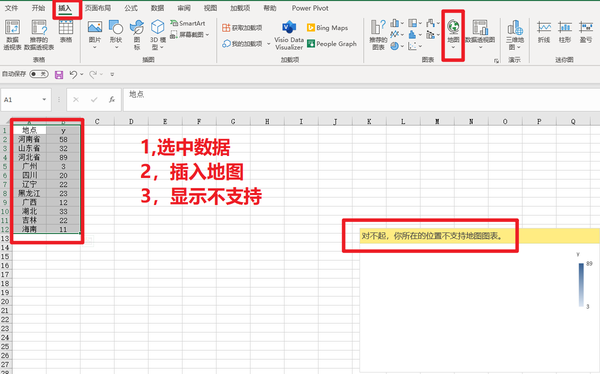Insert a table (表格)
Screen dimensions: 600x374
66,31
